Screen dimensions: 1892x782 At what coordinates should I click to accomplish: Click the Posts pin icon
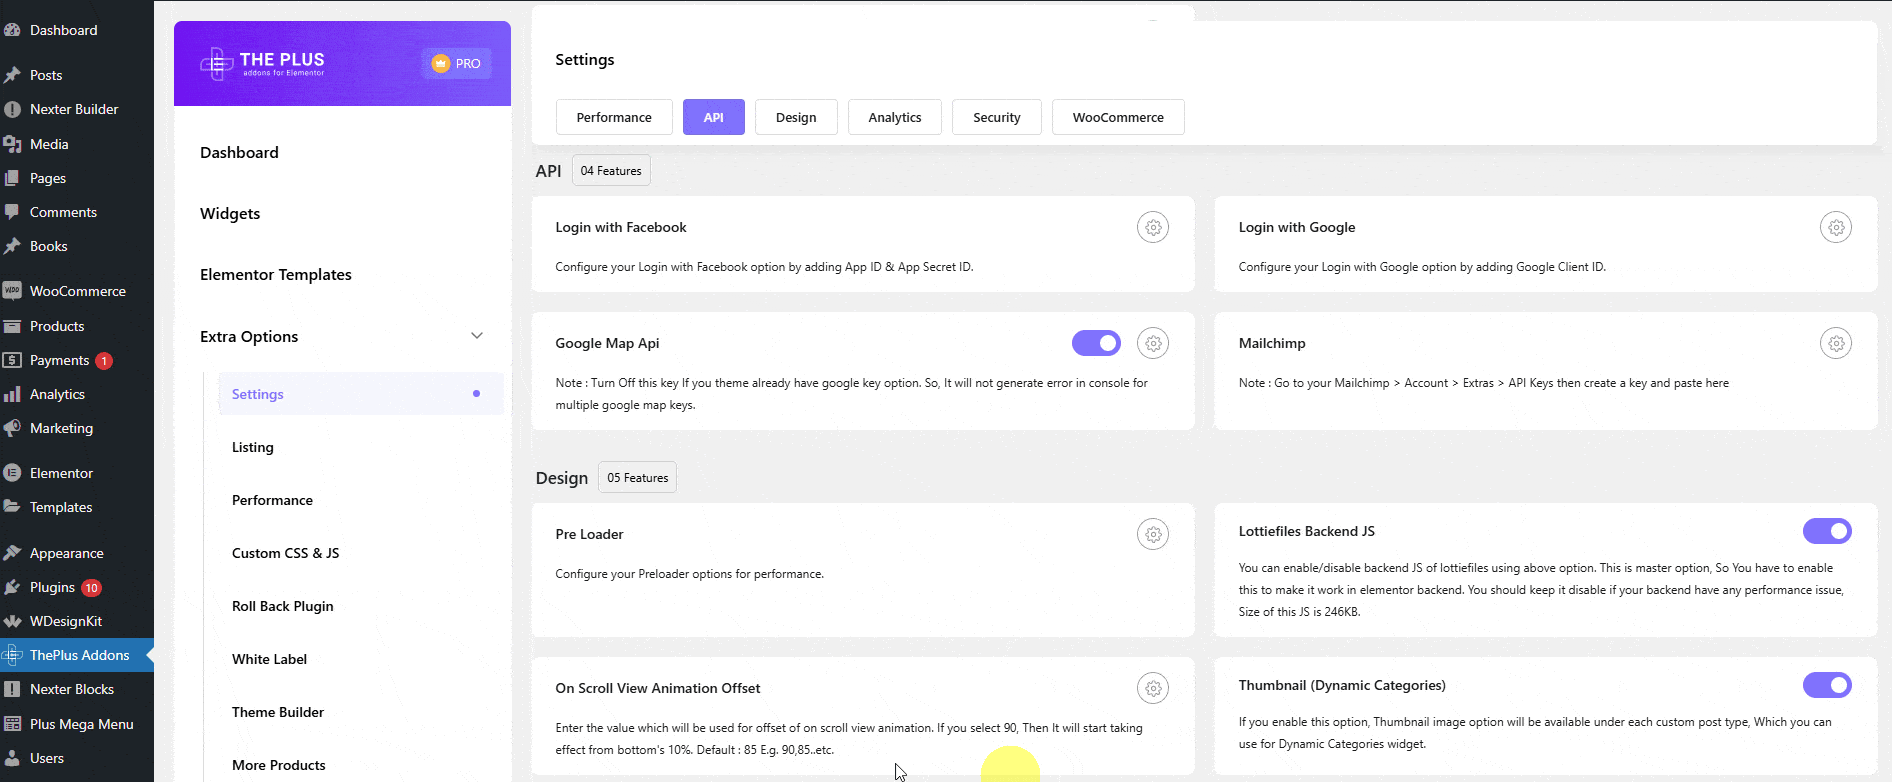pos(12,75)
